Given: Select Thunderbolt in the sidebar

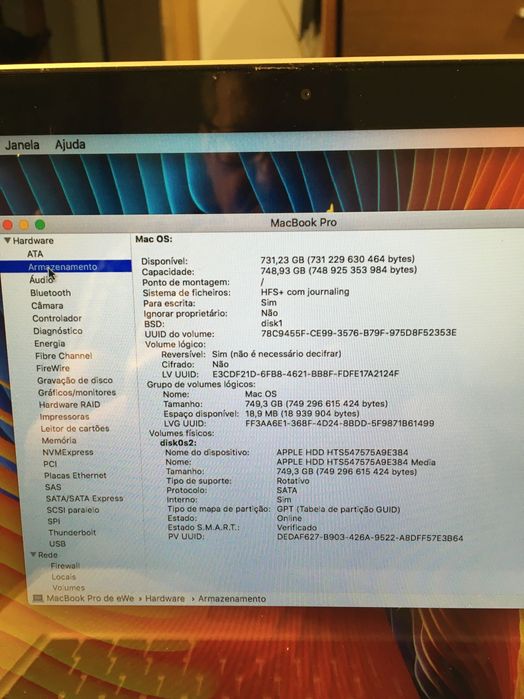Looking at the screenshot, I should point(72,532).
